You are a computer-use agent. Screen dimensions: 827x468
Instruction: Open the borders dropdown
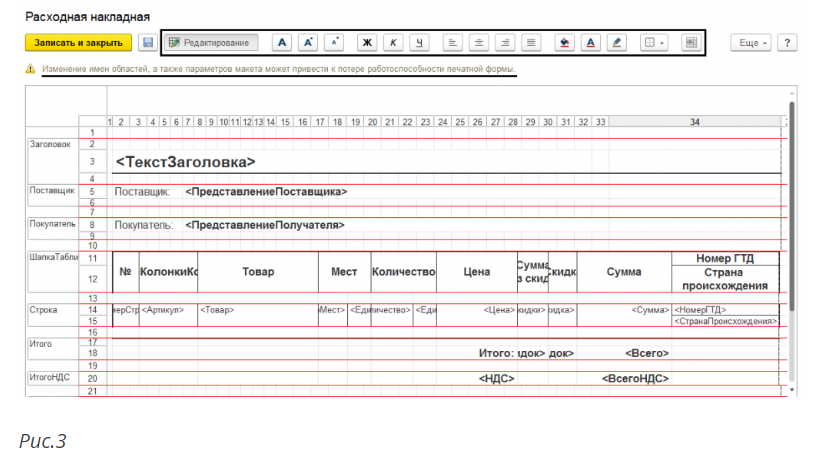click(x=653, y=43)
